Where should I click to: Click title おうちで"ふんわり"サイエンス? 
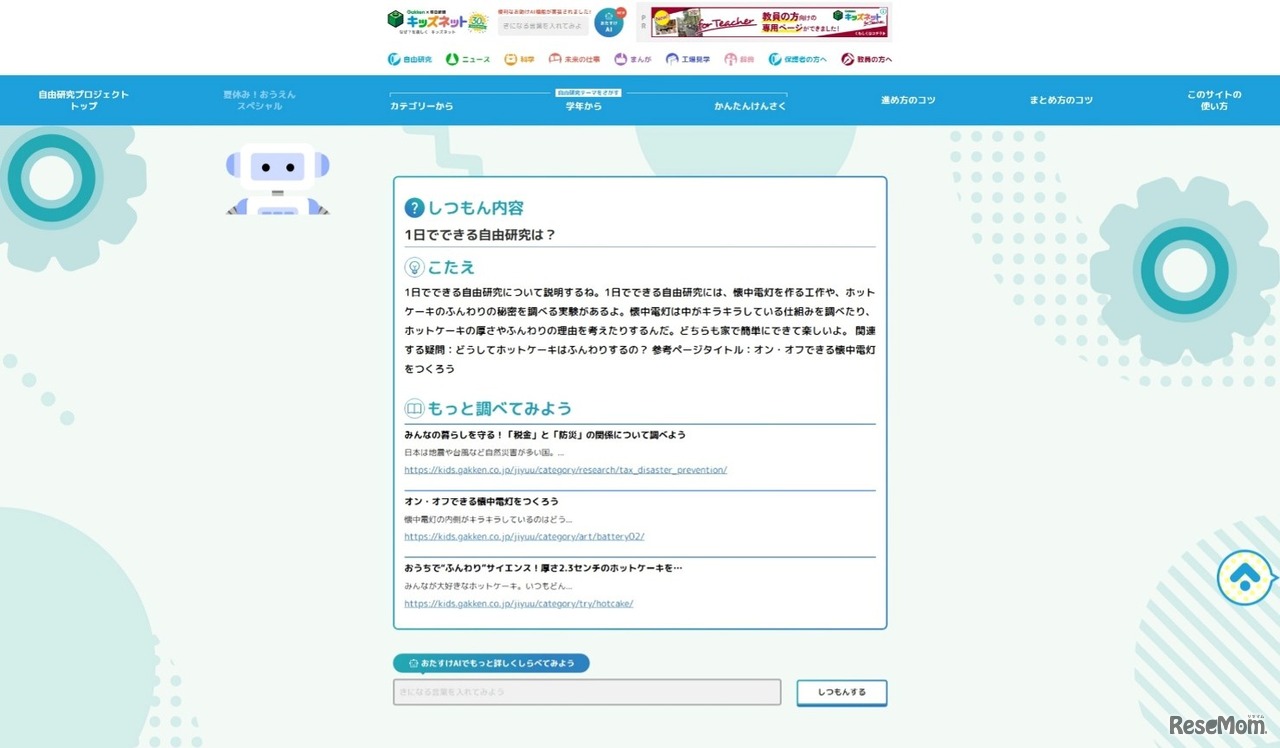click(x=543, y=569)
